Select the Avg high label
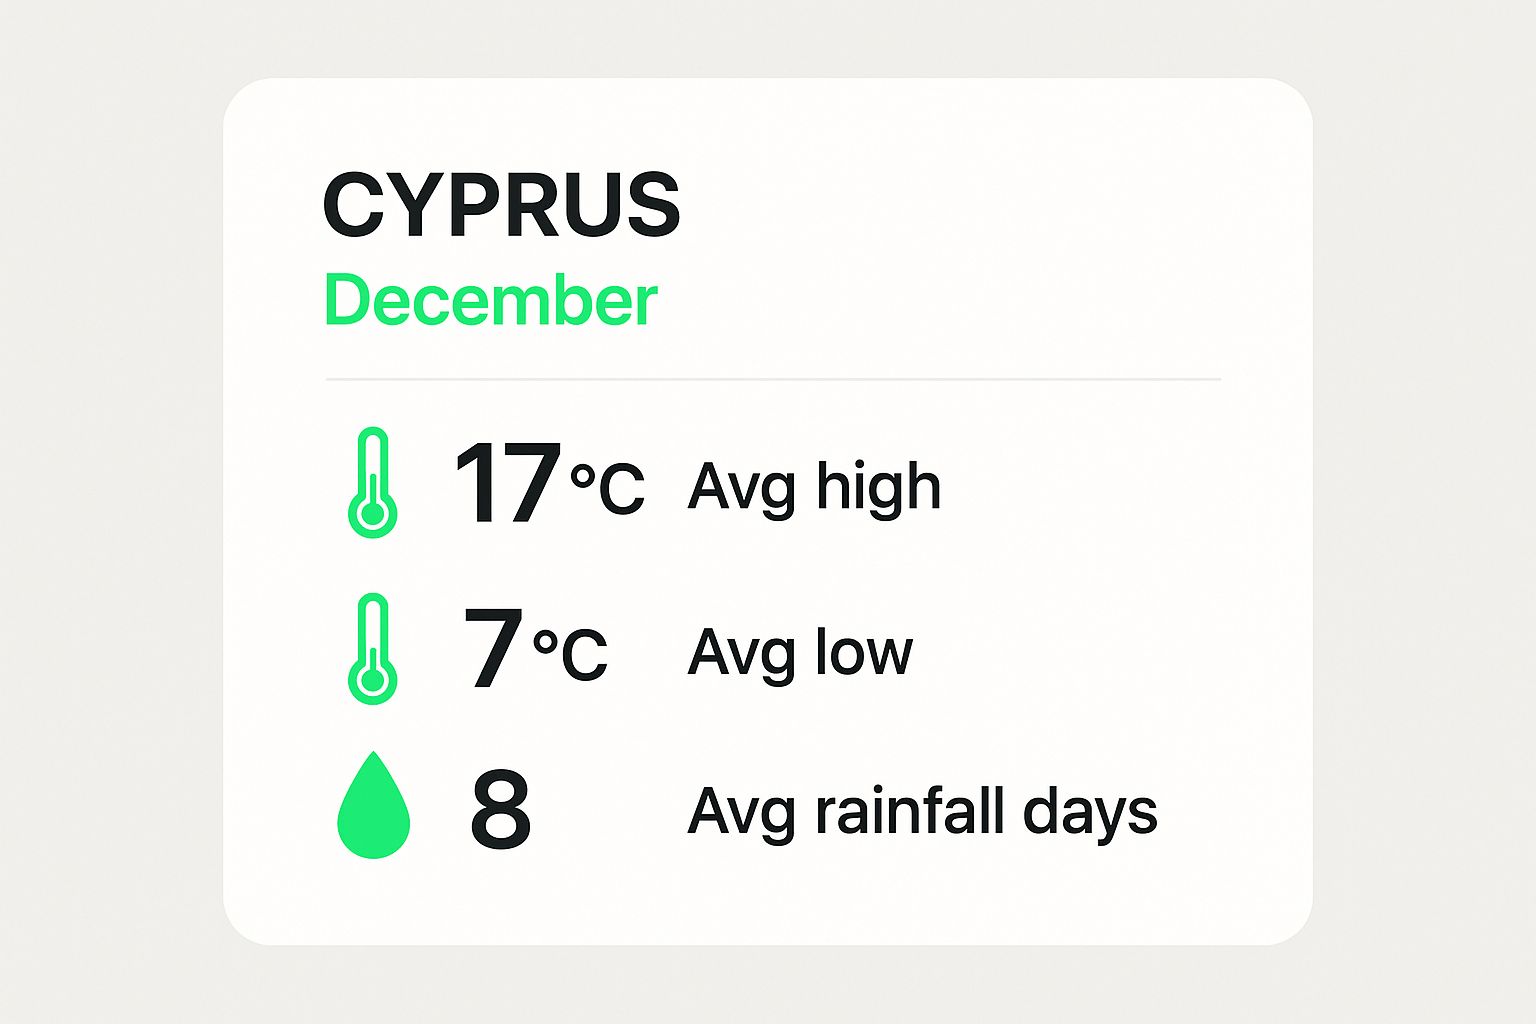The height and width of the screenshot is (1024, 1536). pyautogui.click(x=815, y=489)
